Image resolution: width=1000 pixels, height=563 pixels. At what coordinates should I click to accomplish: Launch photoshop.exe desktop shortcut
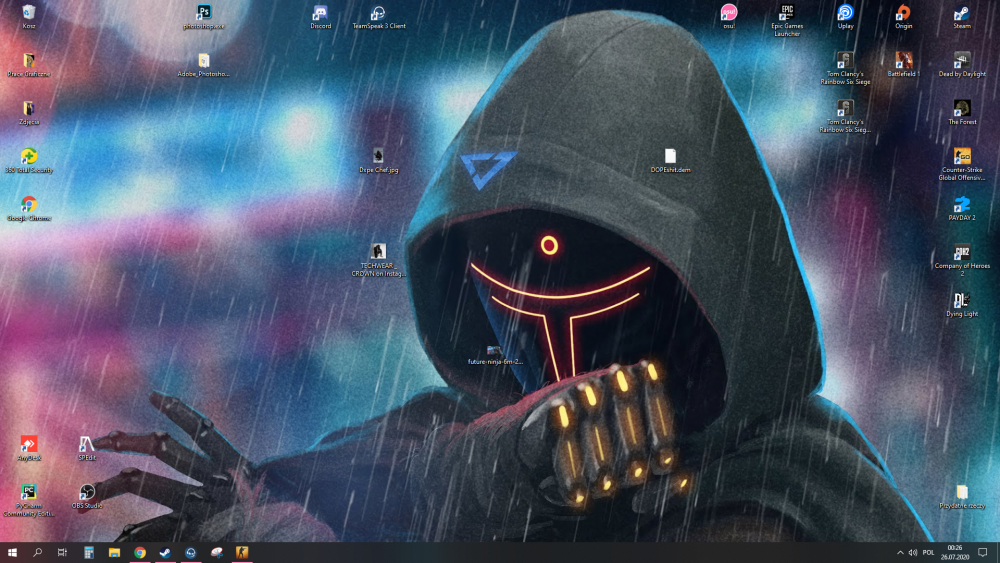pos(203,17)
